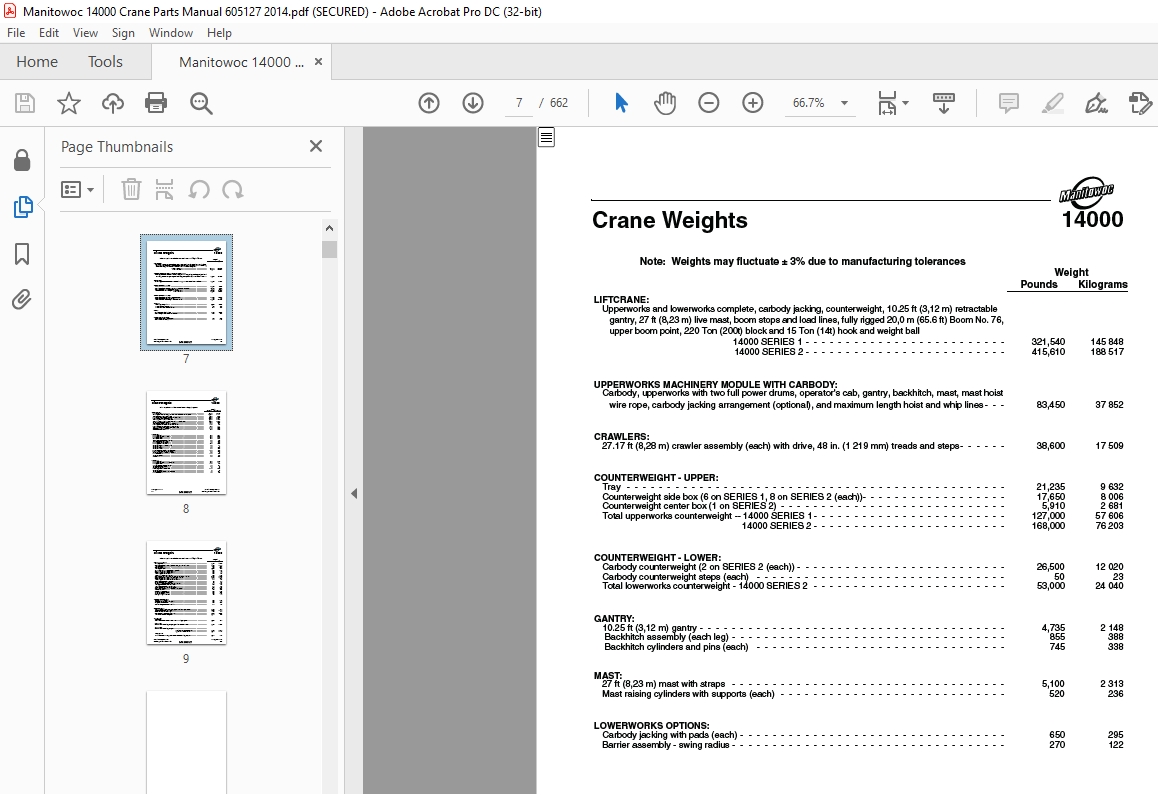Click the Save file icon
1158x794 pixels.
click(25, 103)
